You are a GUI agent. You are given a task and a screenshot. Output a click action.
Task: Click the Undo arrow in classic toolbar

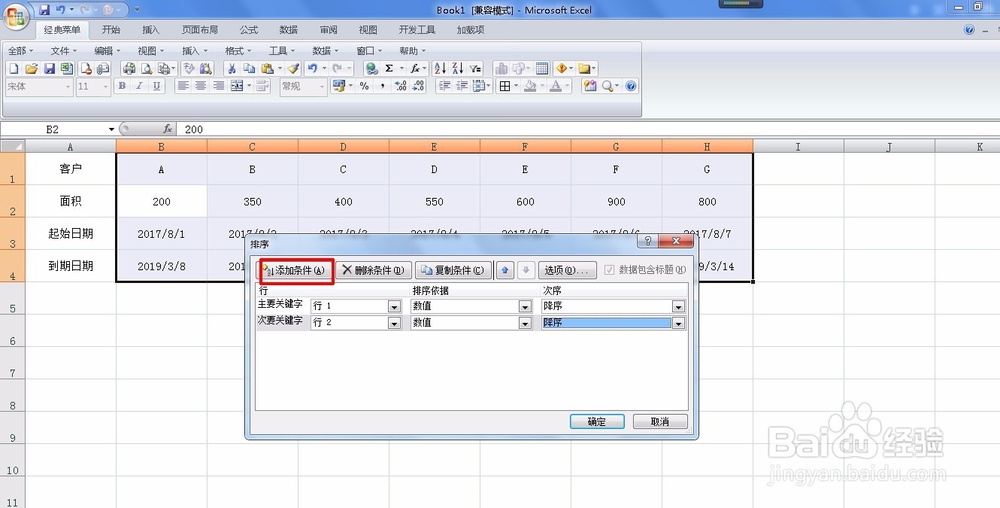312,69
